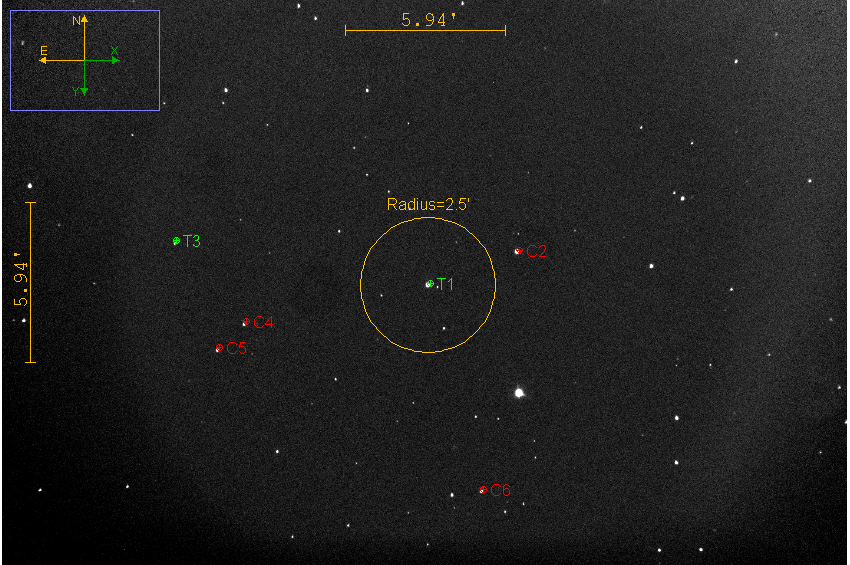Click the red C4 text label
The width and height of the screenshot is (850, 565).
pos(263,322)
